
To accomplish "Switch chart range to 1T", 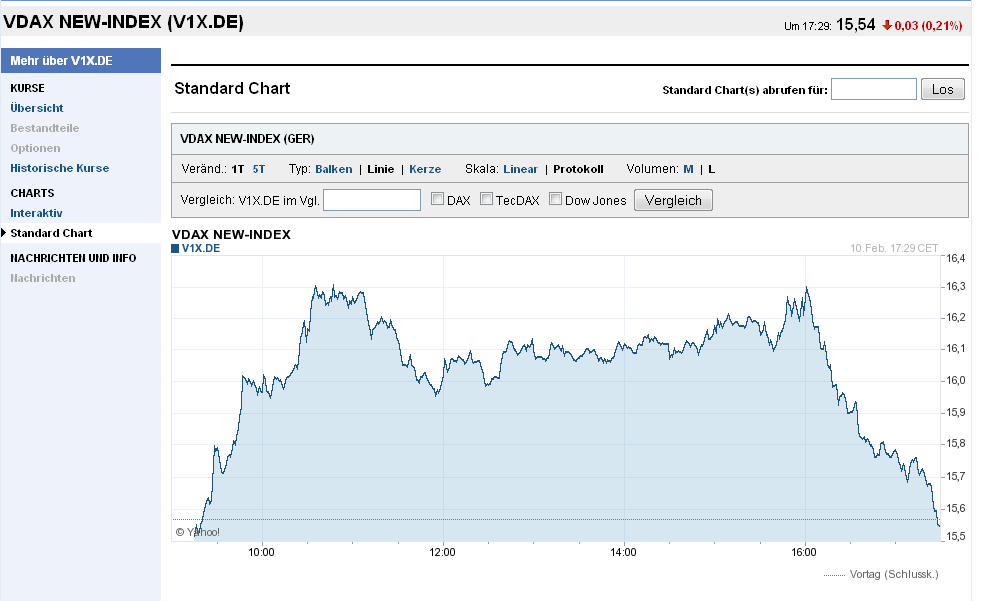I will tap(238, 169).
